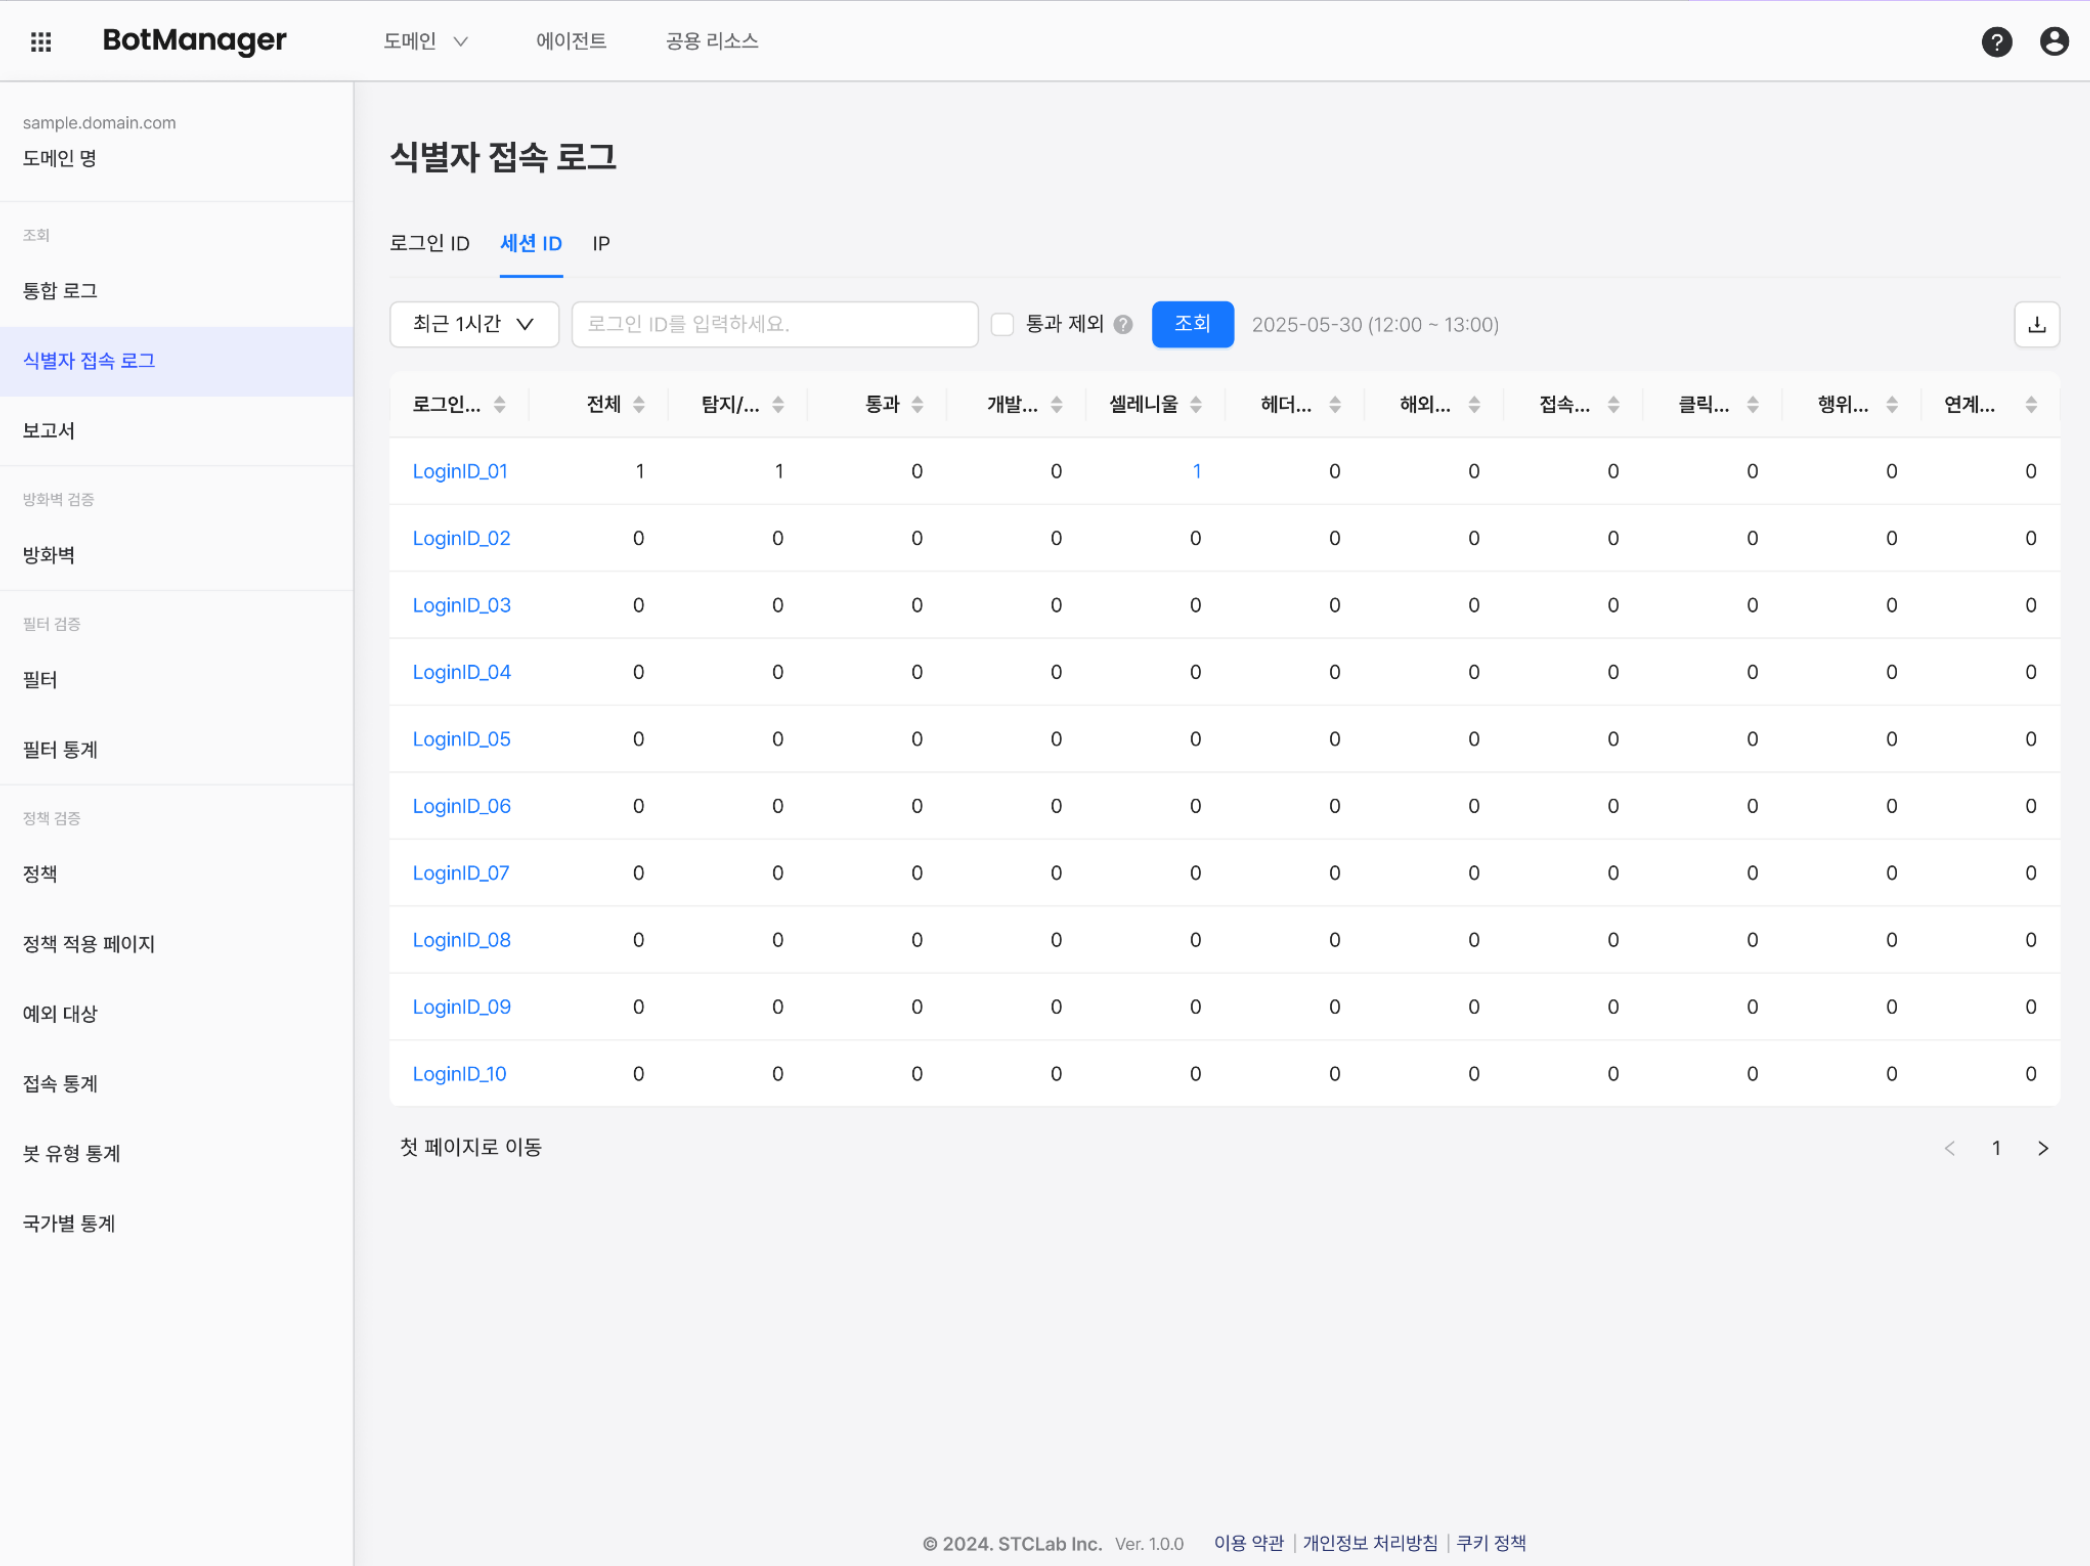Click the apps grid icon beside BotManager
2090x1566 pixels.
(x=41, y=41)
